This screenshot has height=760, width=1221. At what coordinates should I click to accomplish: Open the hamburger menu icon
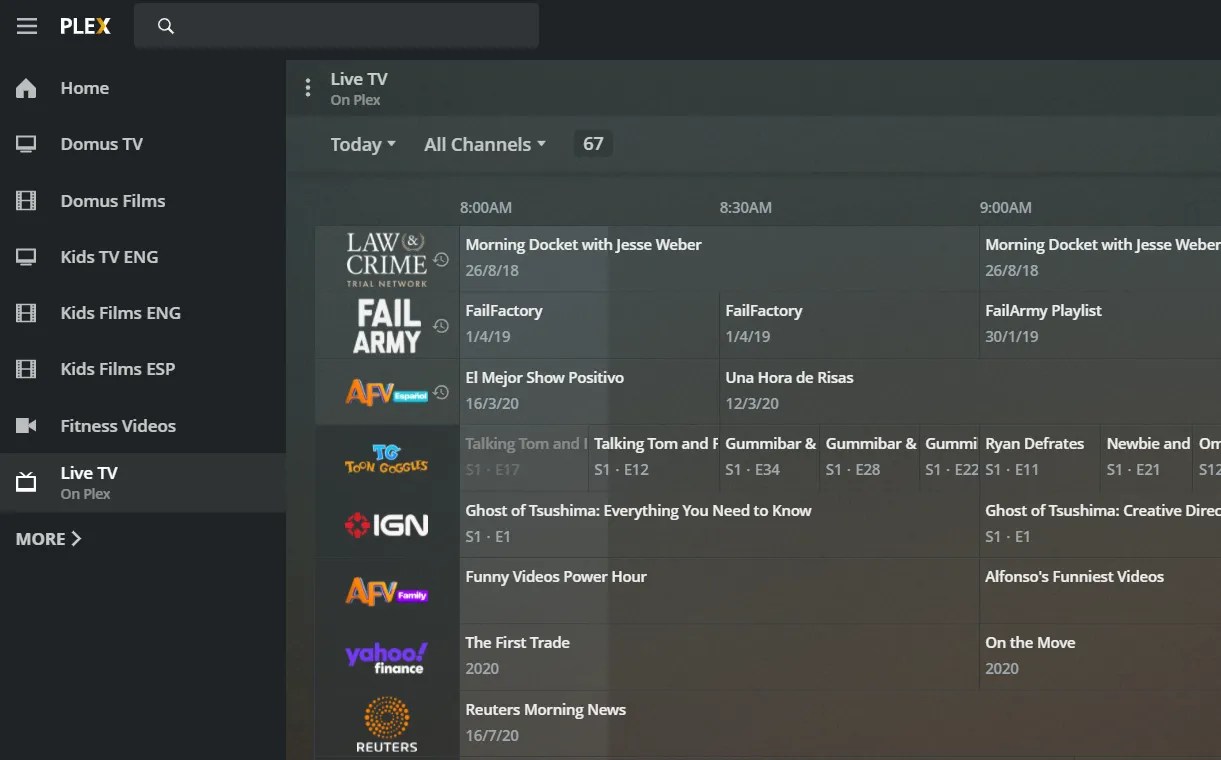click(x=26, y=26)
